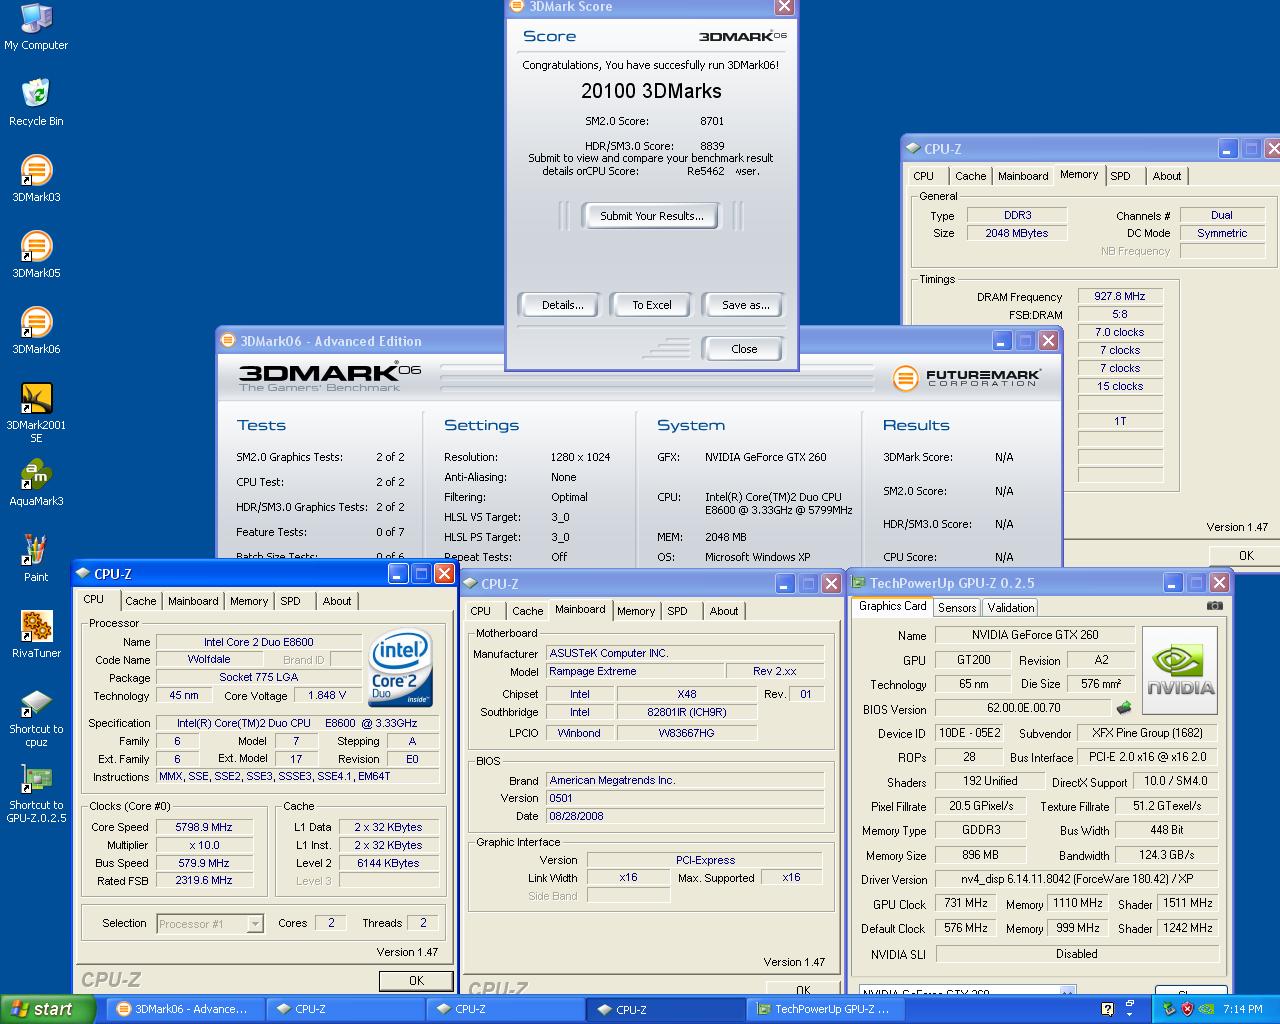Click the GPU-Z camera screenshot icon

pos(1214,606)
